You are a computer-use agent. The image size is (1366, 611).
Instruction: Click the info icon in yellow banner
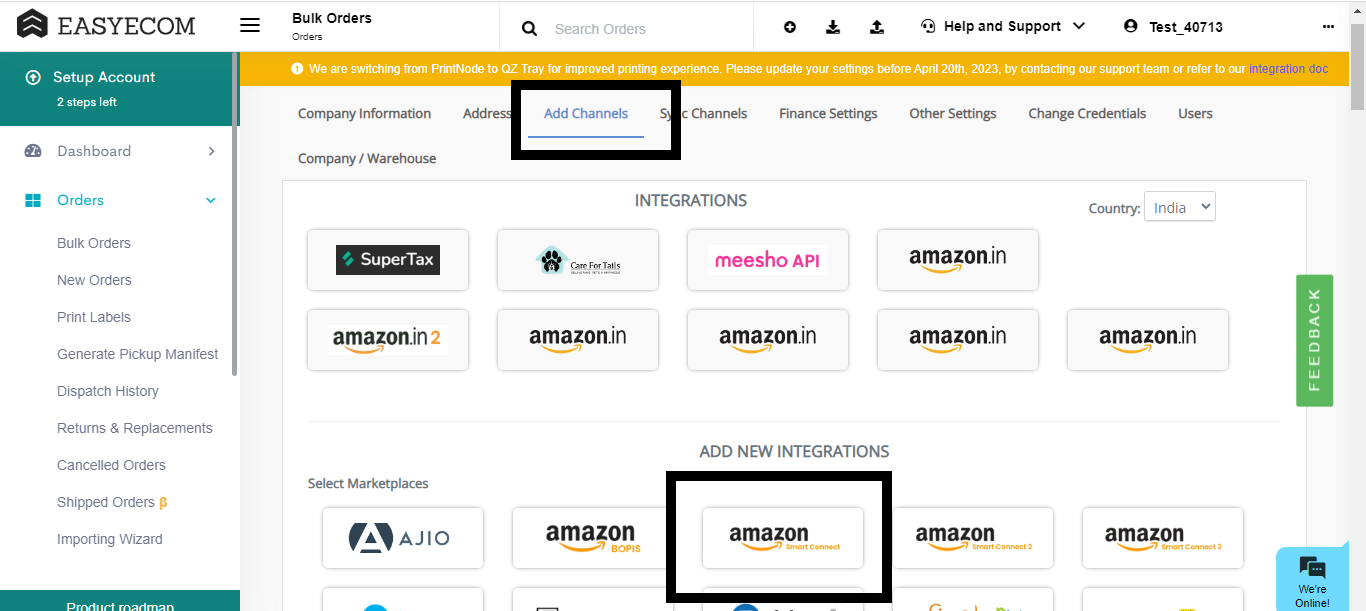(297, 69)
